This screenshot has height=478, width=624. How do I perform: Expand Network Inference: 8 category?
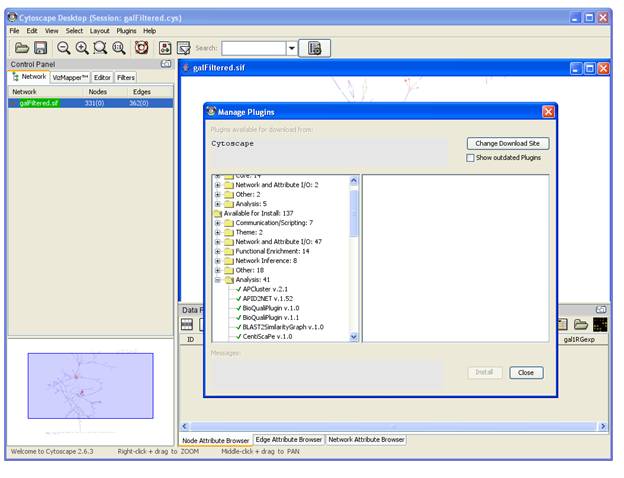click(x=217, y=261)
